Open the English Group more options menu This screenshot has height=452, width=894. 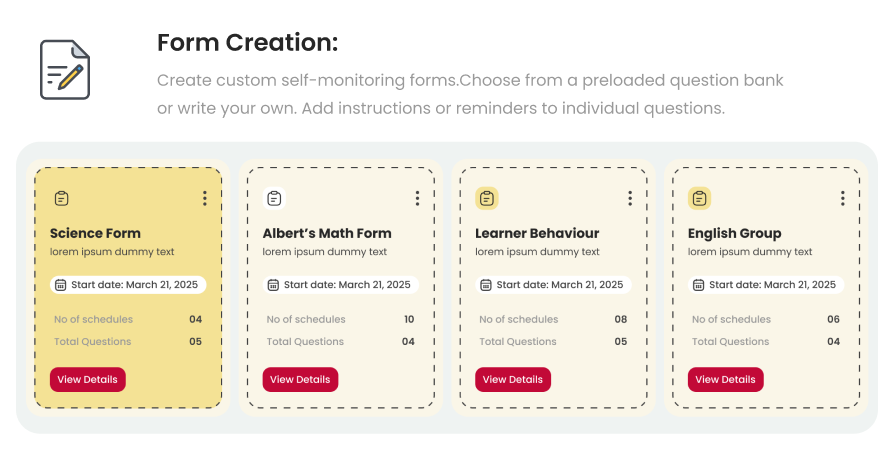843,198
